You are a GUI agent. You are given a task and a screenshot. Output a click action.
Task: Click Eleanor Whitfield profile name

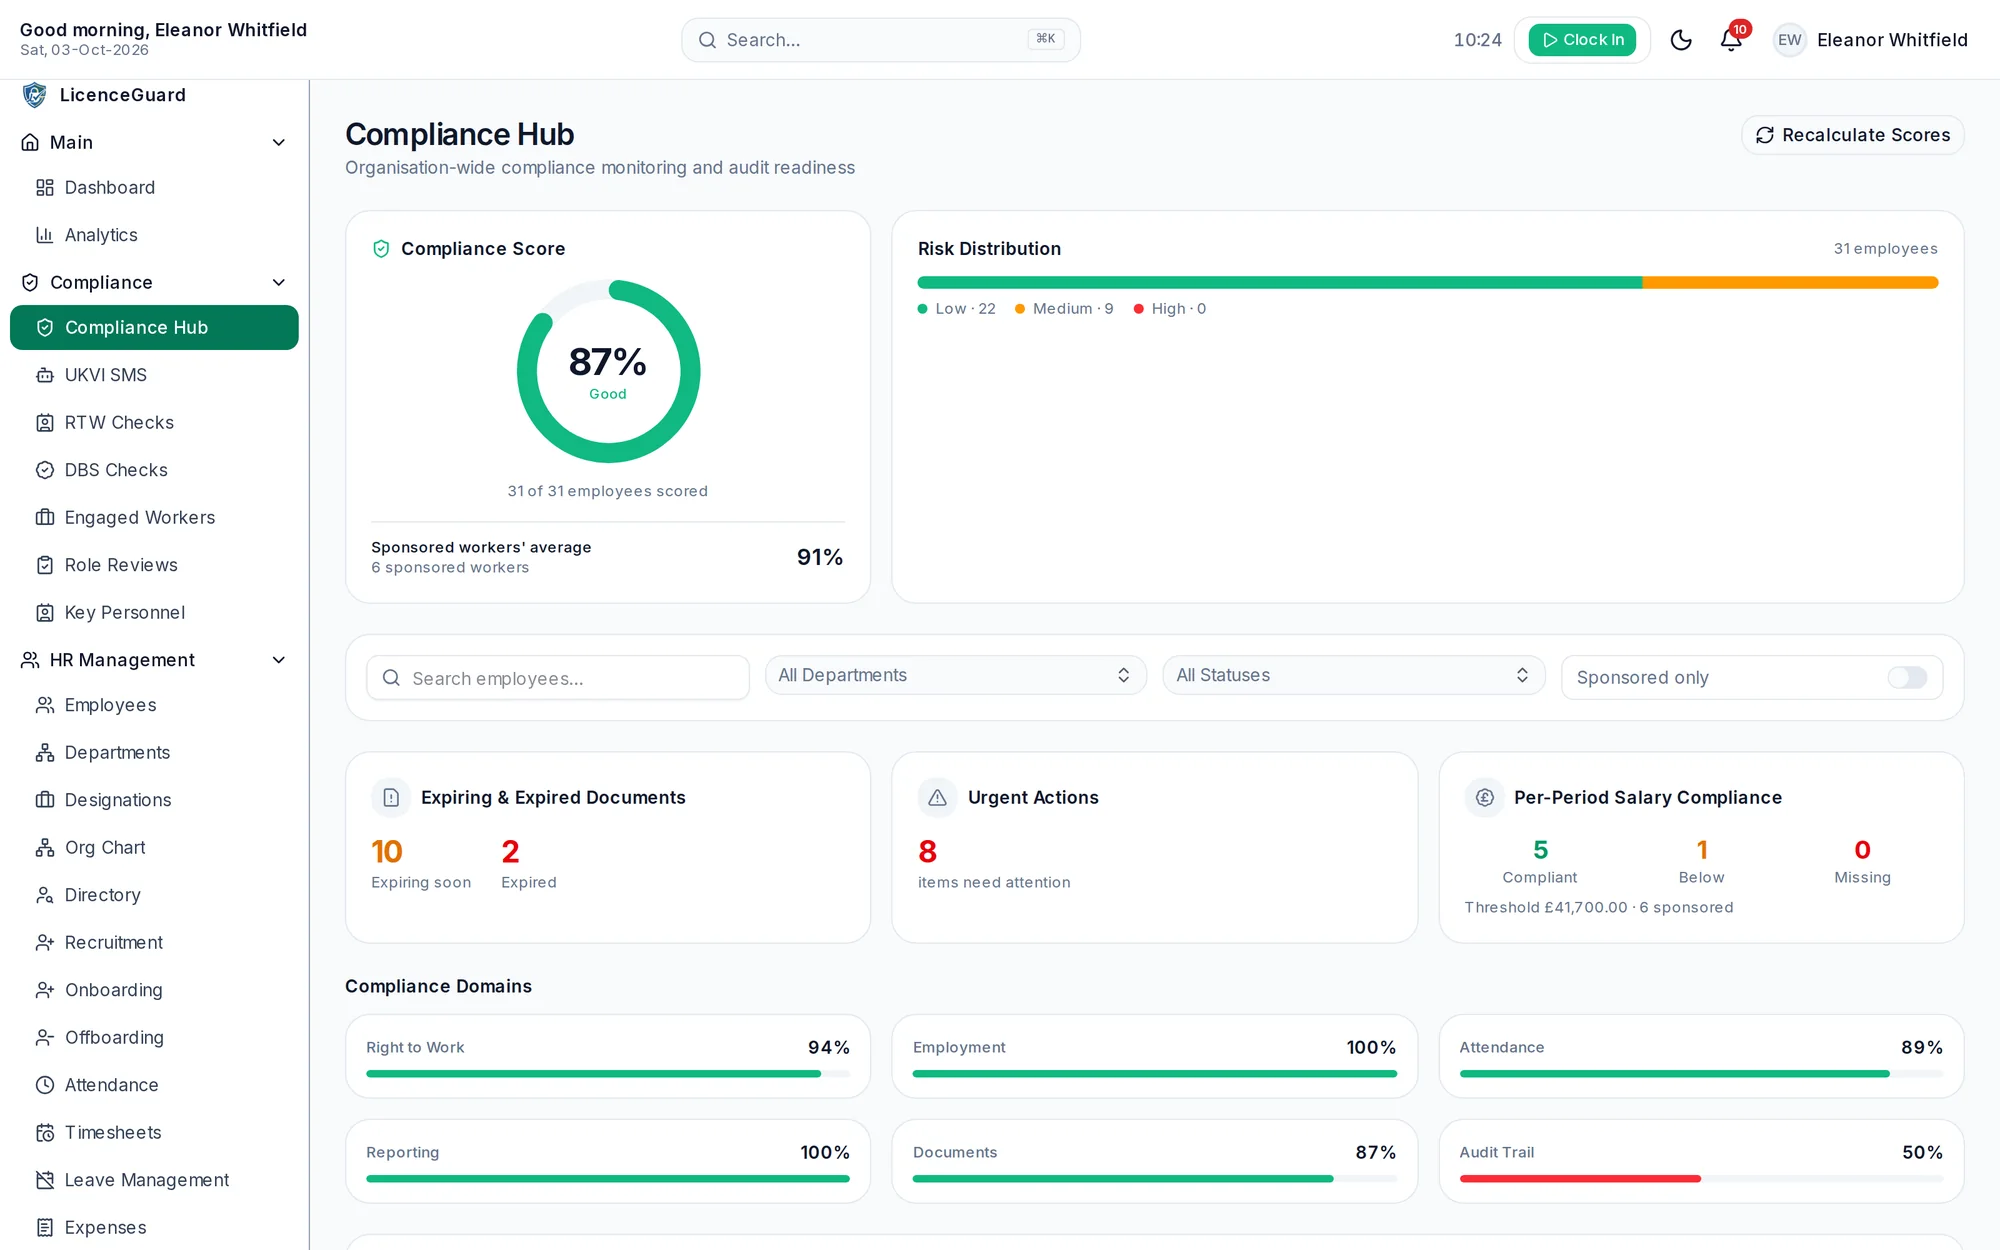[x=1892, y=40]
